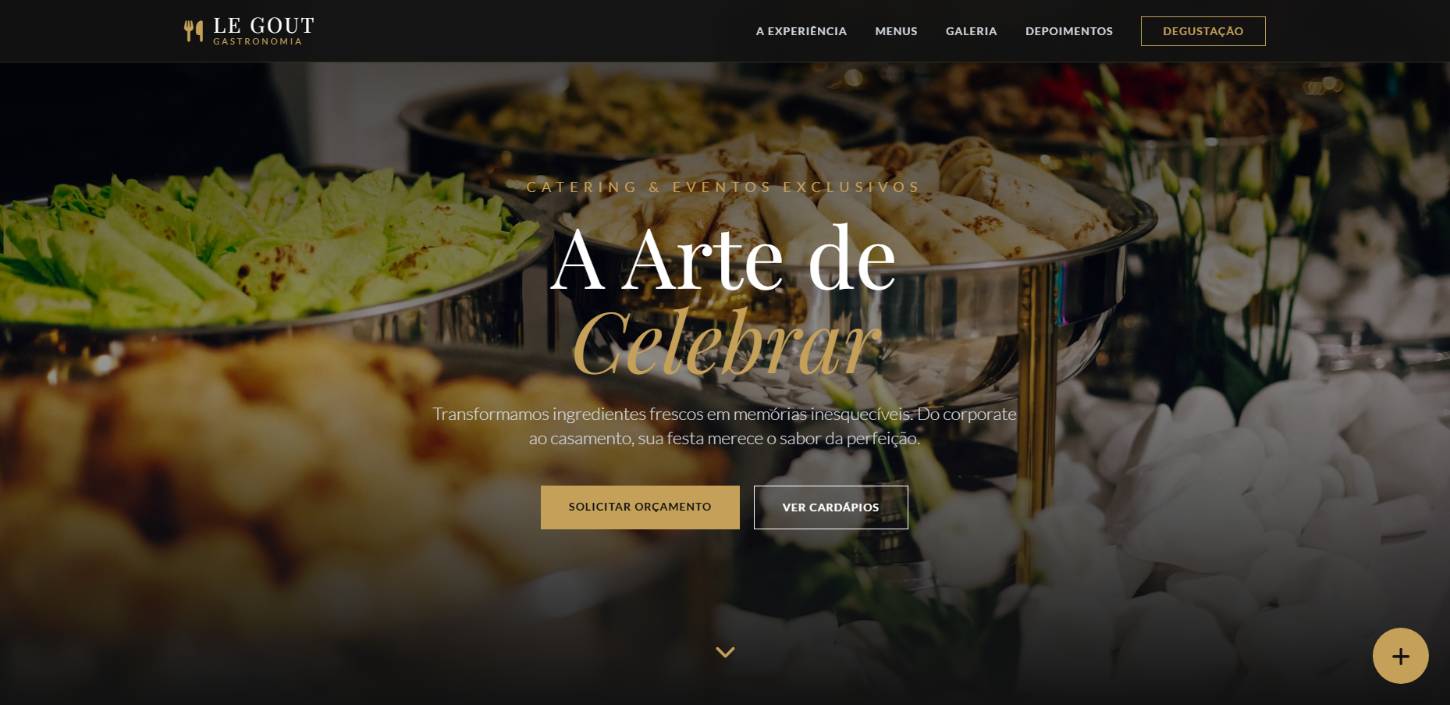
Task: Navigate to Depoimentos in the header
Action: click(1069, 31)
